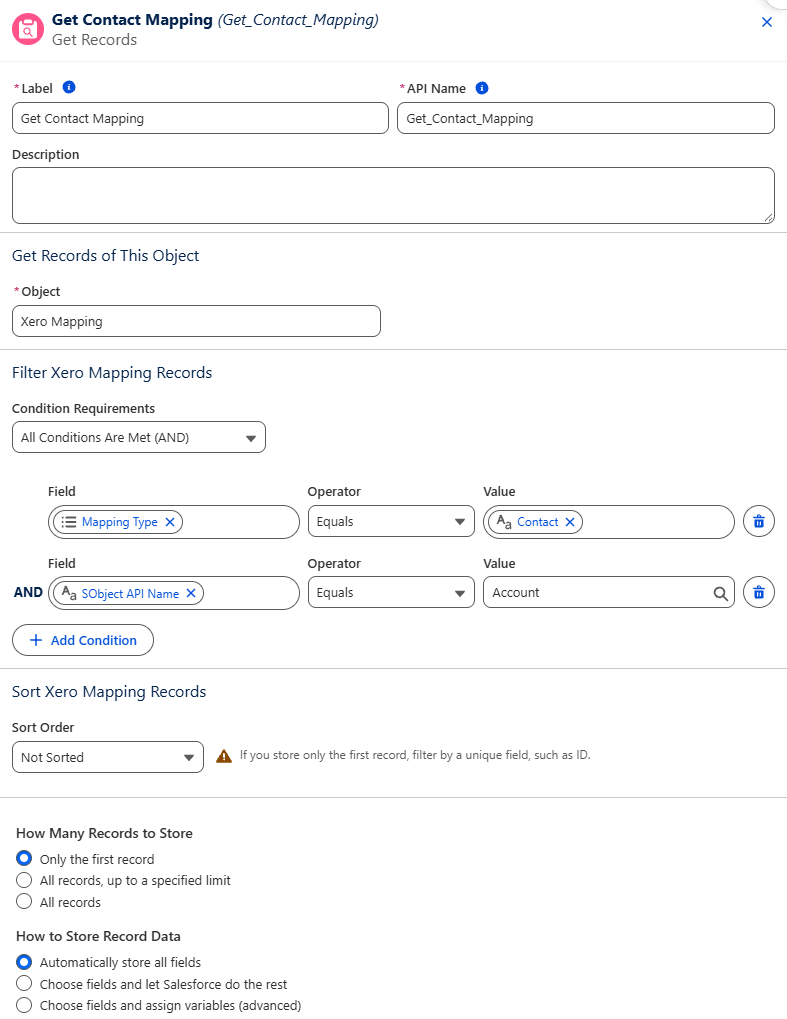Click the AND label before second condition
This screenshot has width=787, height=1019.
(x=28, y=592)
